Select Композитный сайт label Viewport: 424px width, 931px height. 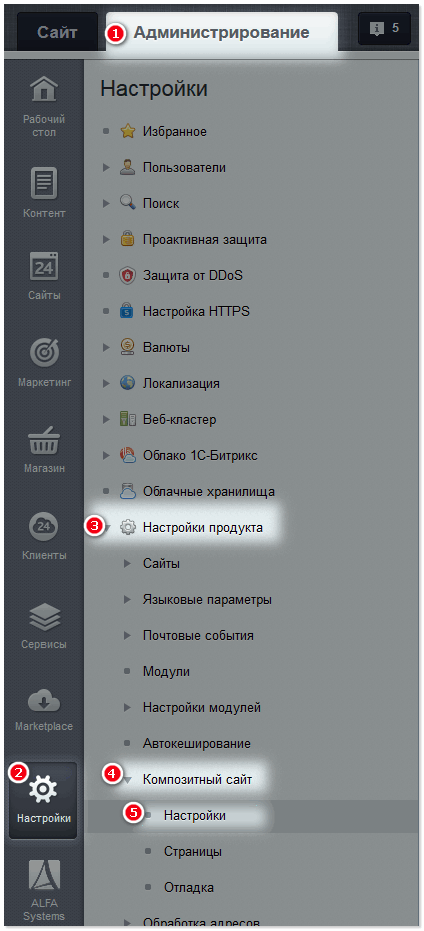[197, 780]
